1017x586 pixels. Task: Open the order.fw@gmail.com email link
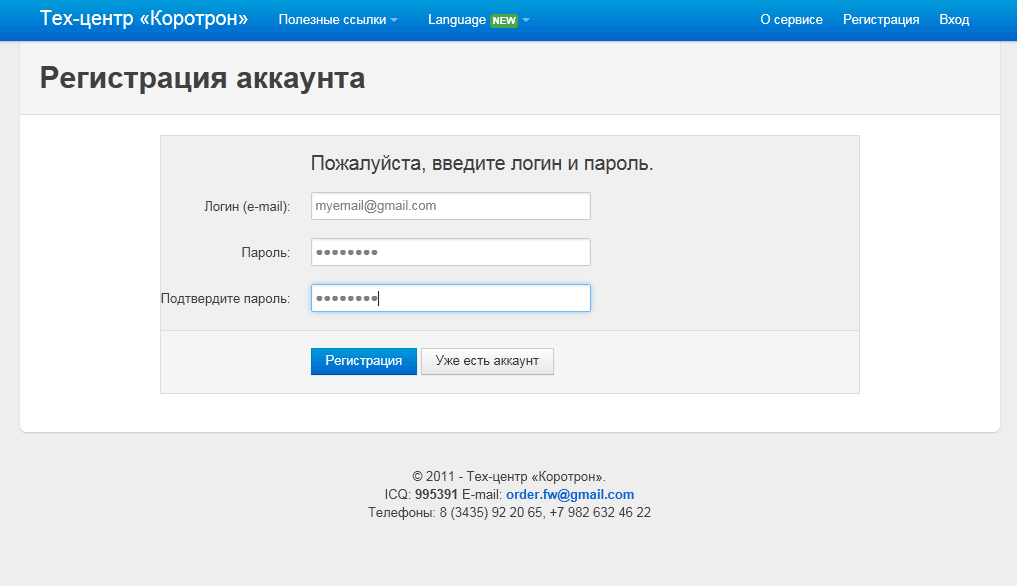569,495
